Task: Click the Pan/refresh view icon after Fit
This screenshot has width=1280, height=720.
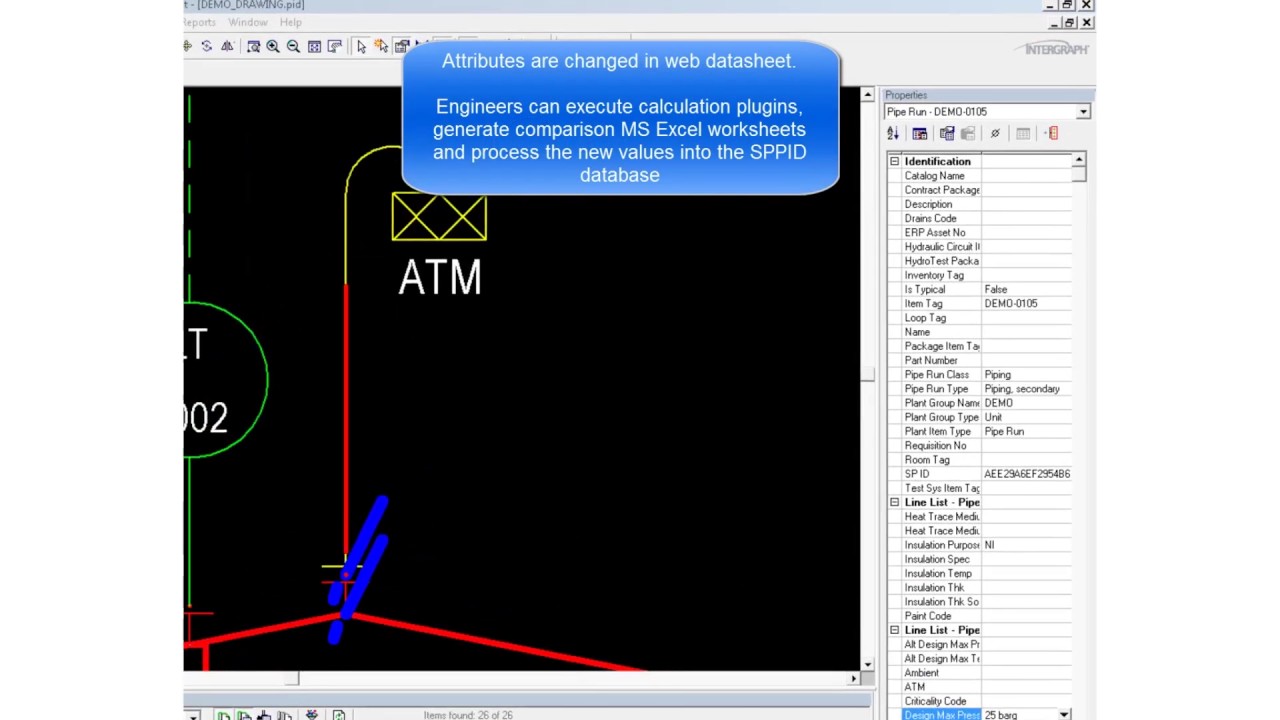Action: 334,46
